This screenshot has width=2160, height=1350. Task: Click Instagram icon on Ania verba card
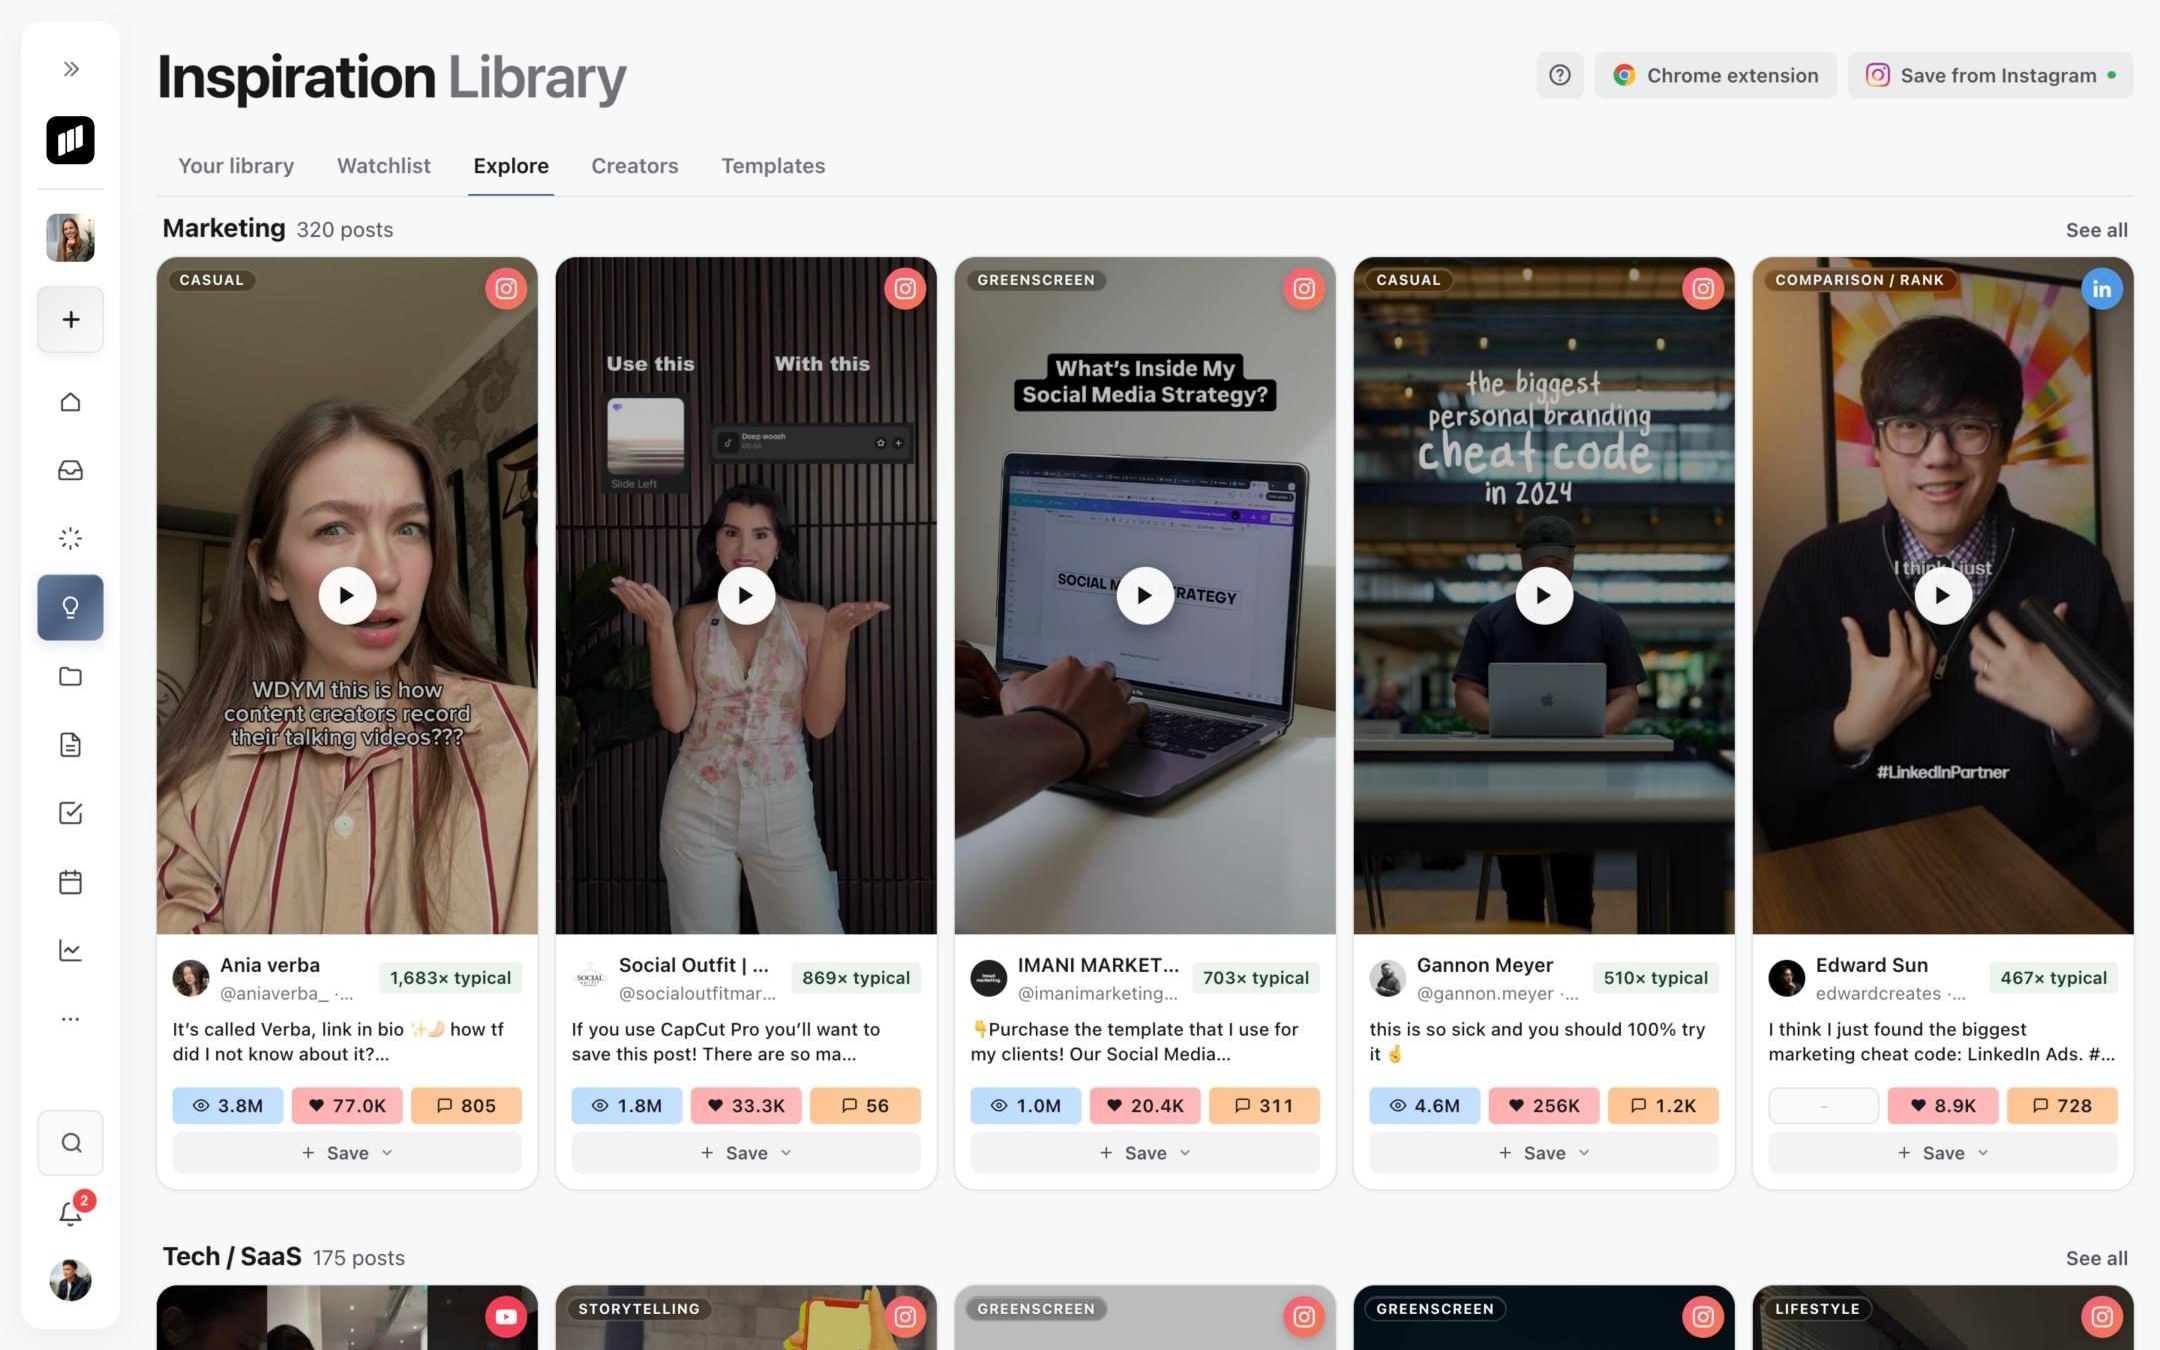(x=506, y=289)
